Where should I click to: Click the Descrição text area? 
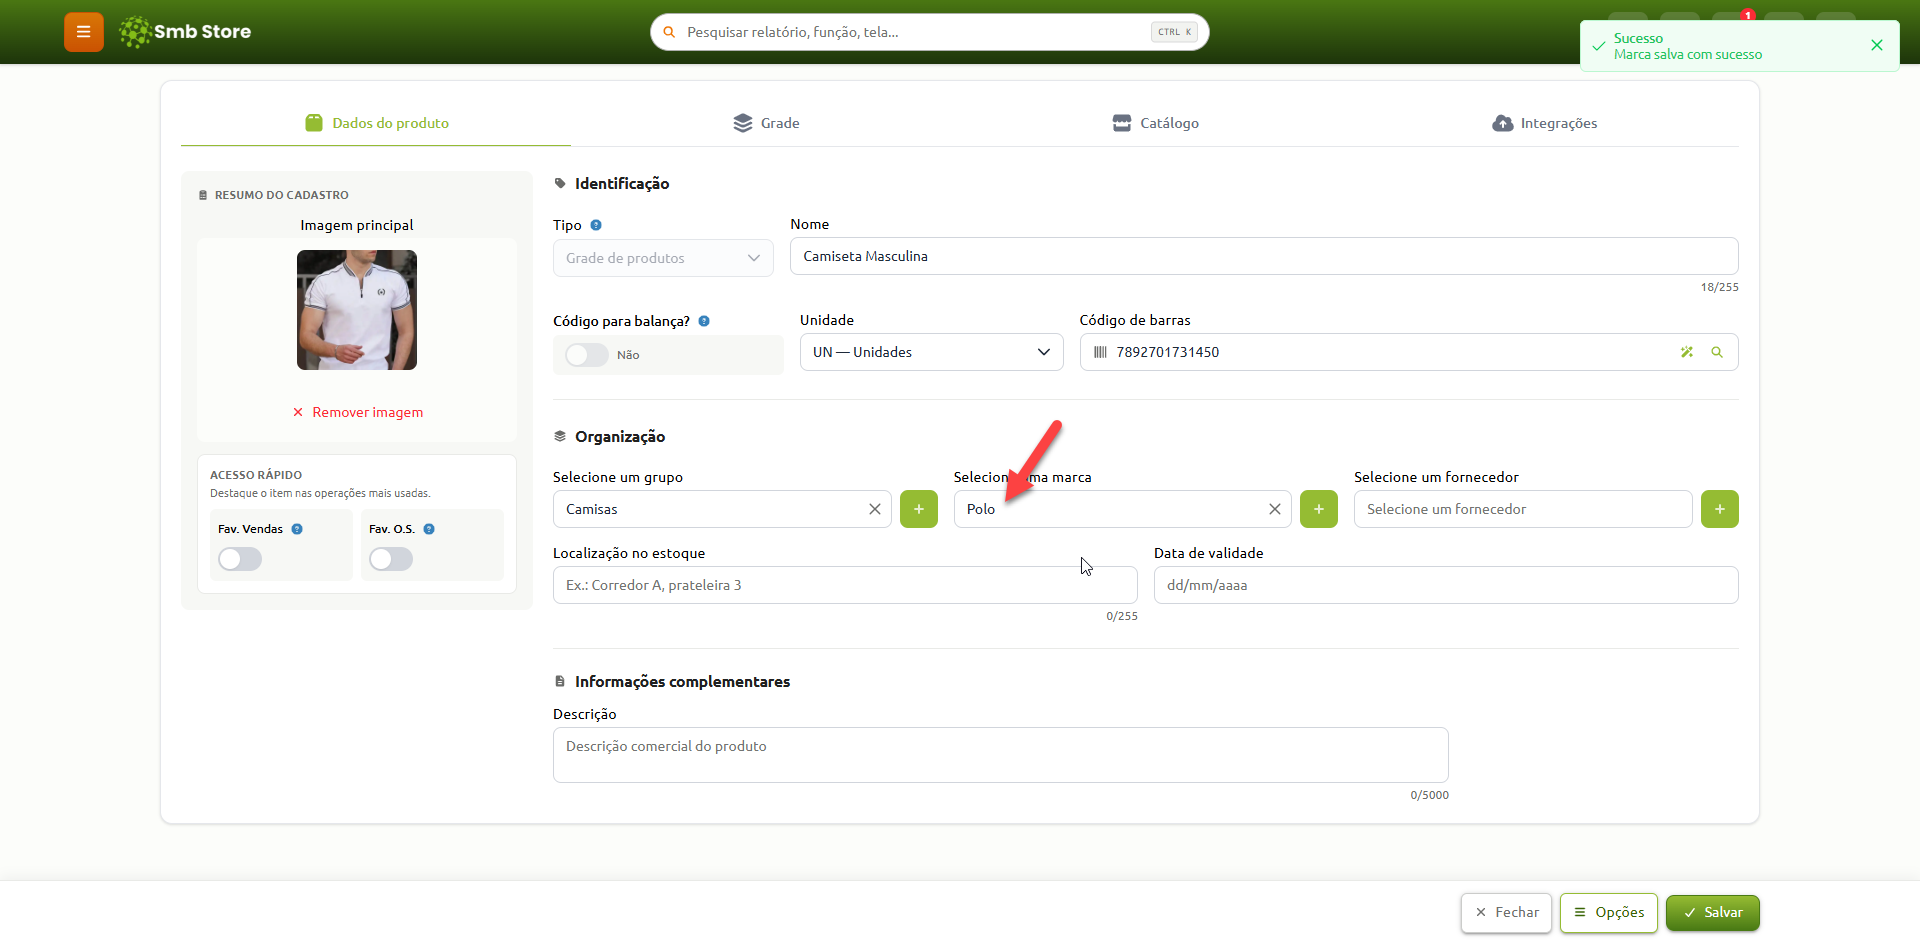[x=1000, y=755]
